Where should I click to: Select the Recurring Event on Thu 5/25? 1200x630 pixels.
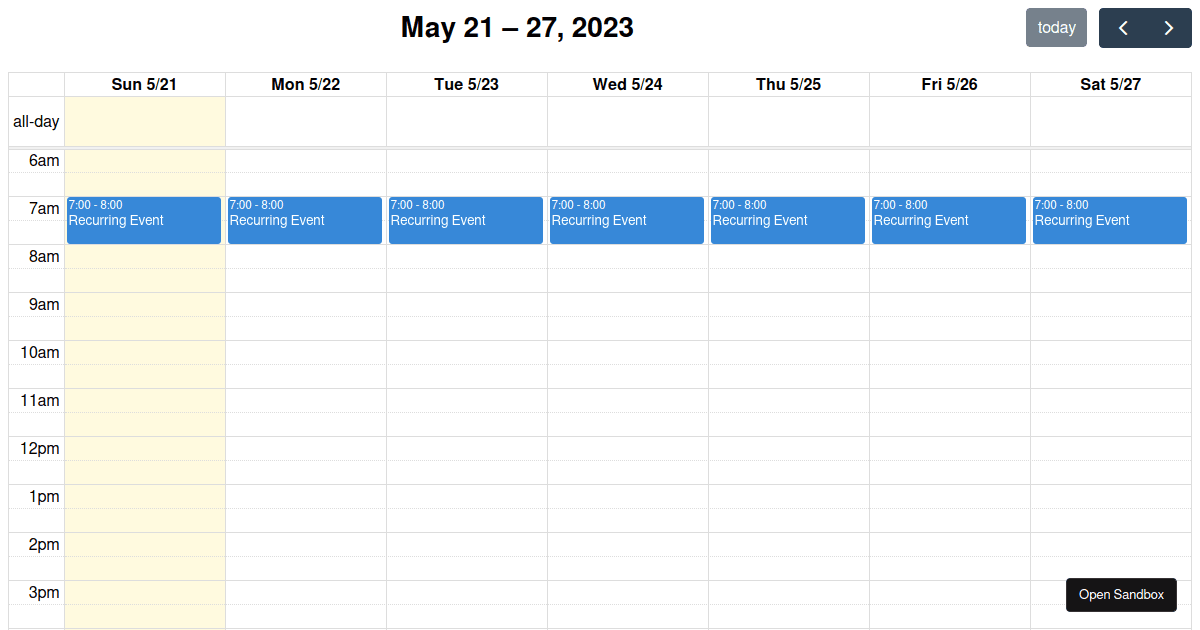pyautogui.click(x=787, y=220)
